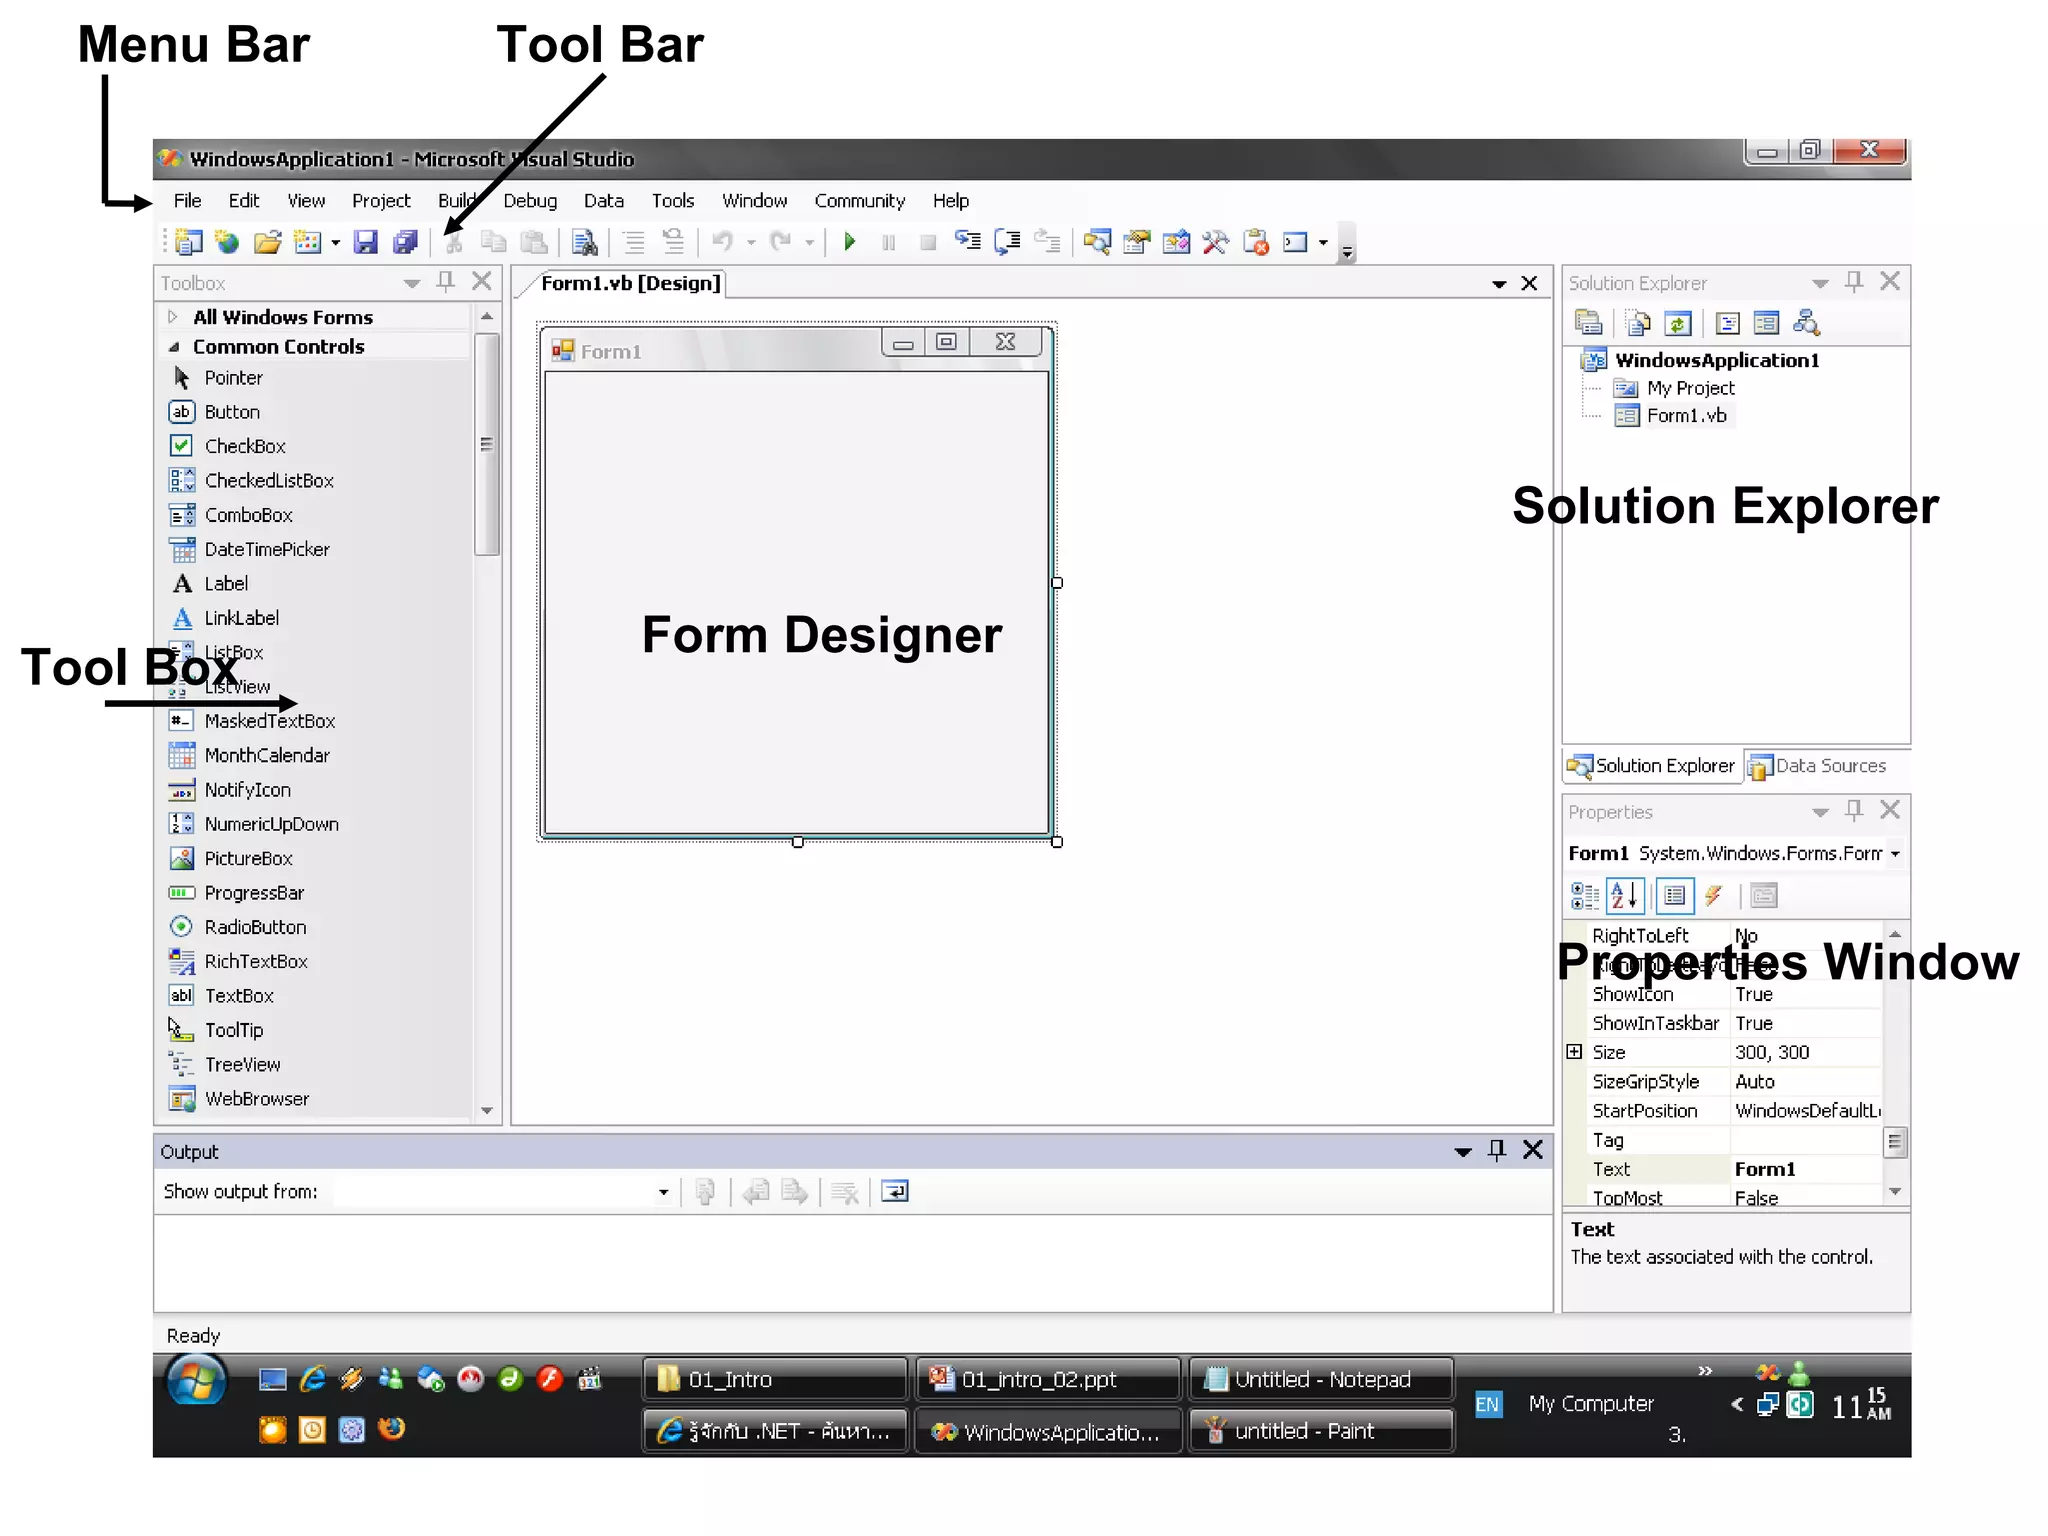The width and height of the screenshot is (2048, 1536).
Task: Click the Find in Files binoculars icon
Action: click(585, 242)
